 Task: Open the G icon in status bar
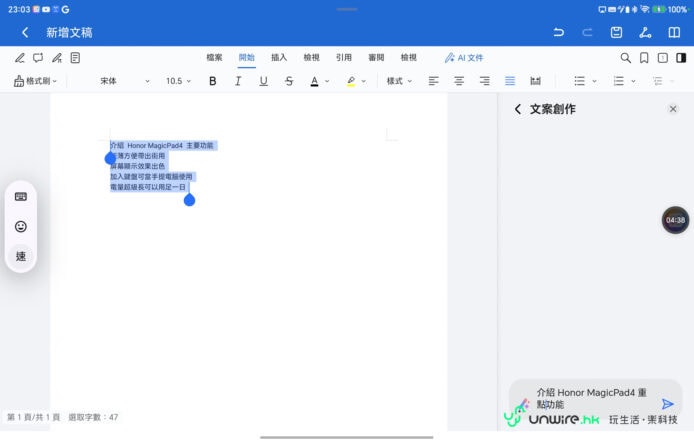click(66, 9)
